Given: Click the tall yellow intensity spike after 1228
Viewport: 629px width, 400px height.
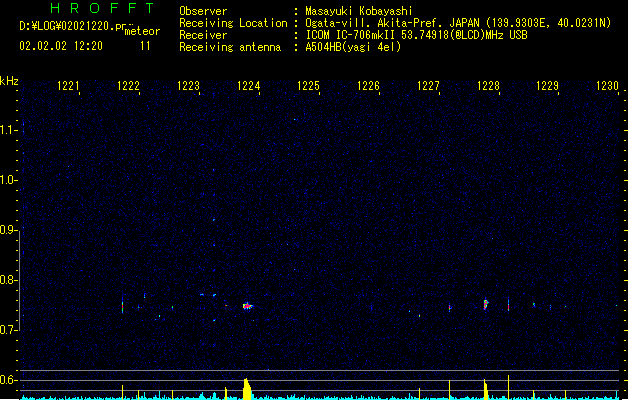Looking at the screenshot, I should pos(508,387).
